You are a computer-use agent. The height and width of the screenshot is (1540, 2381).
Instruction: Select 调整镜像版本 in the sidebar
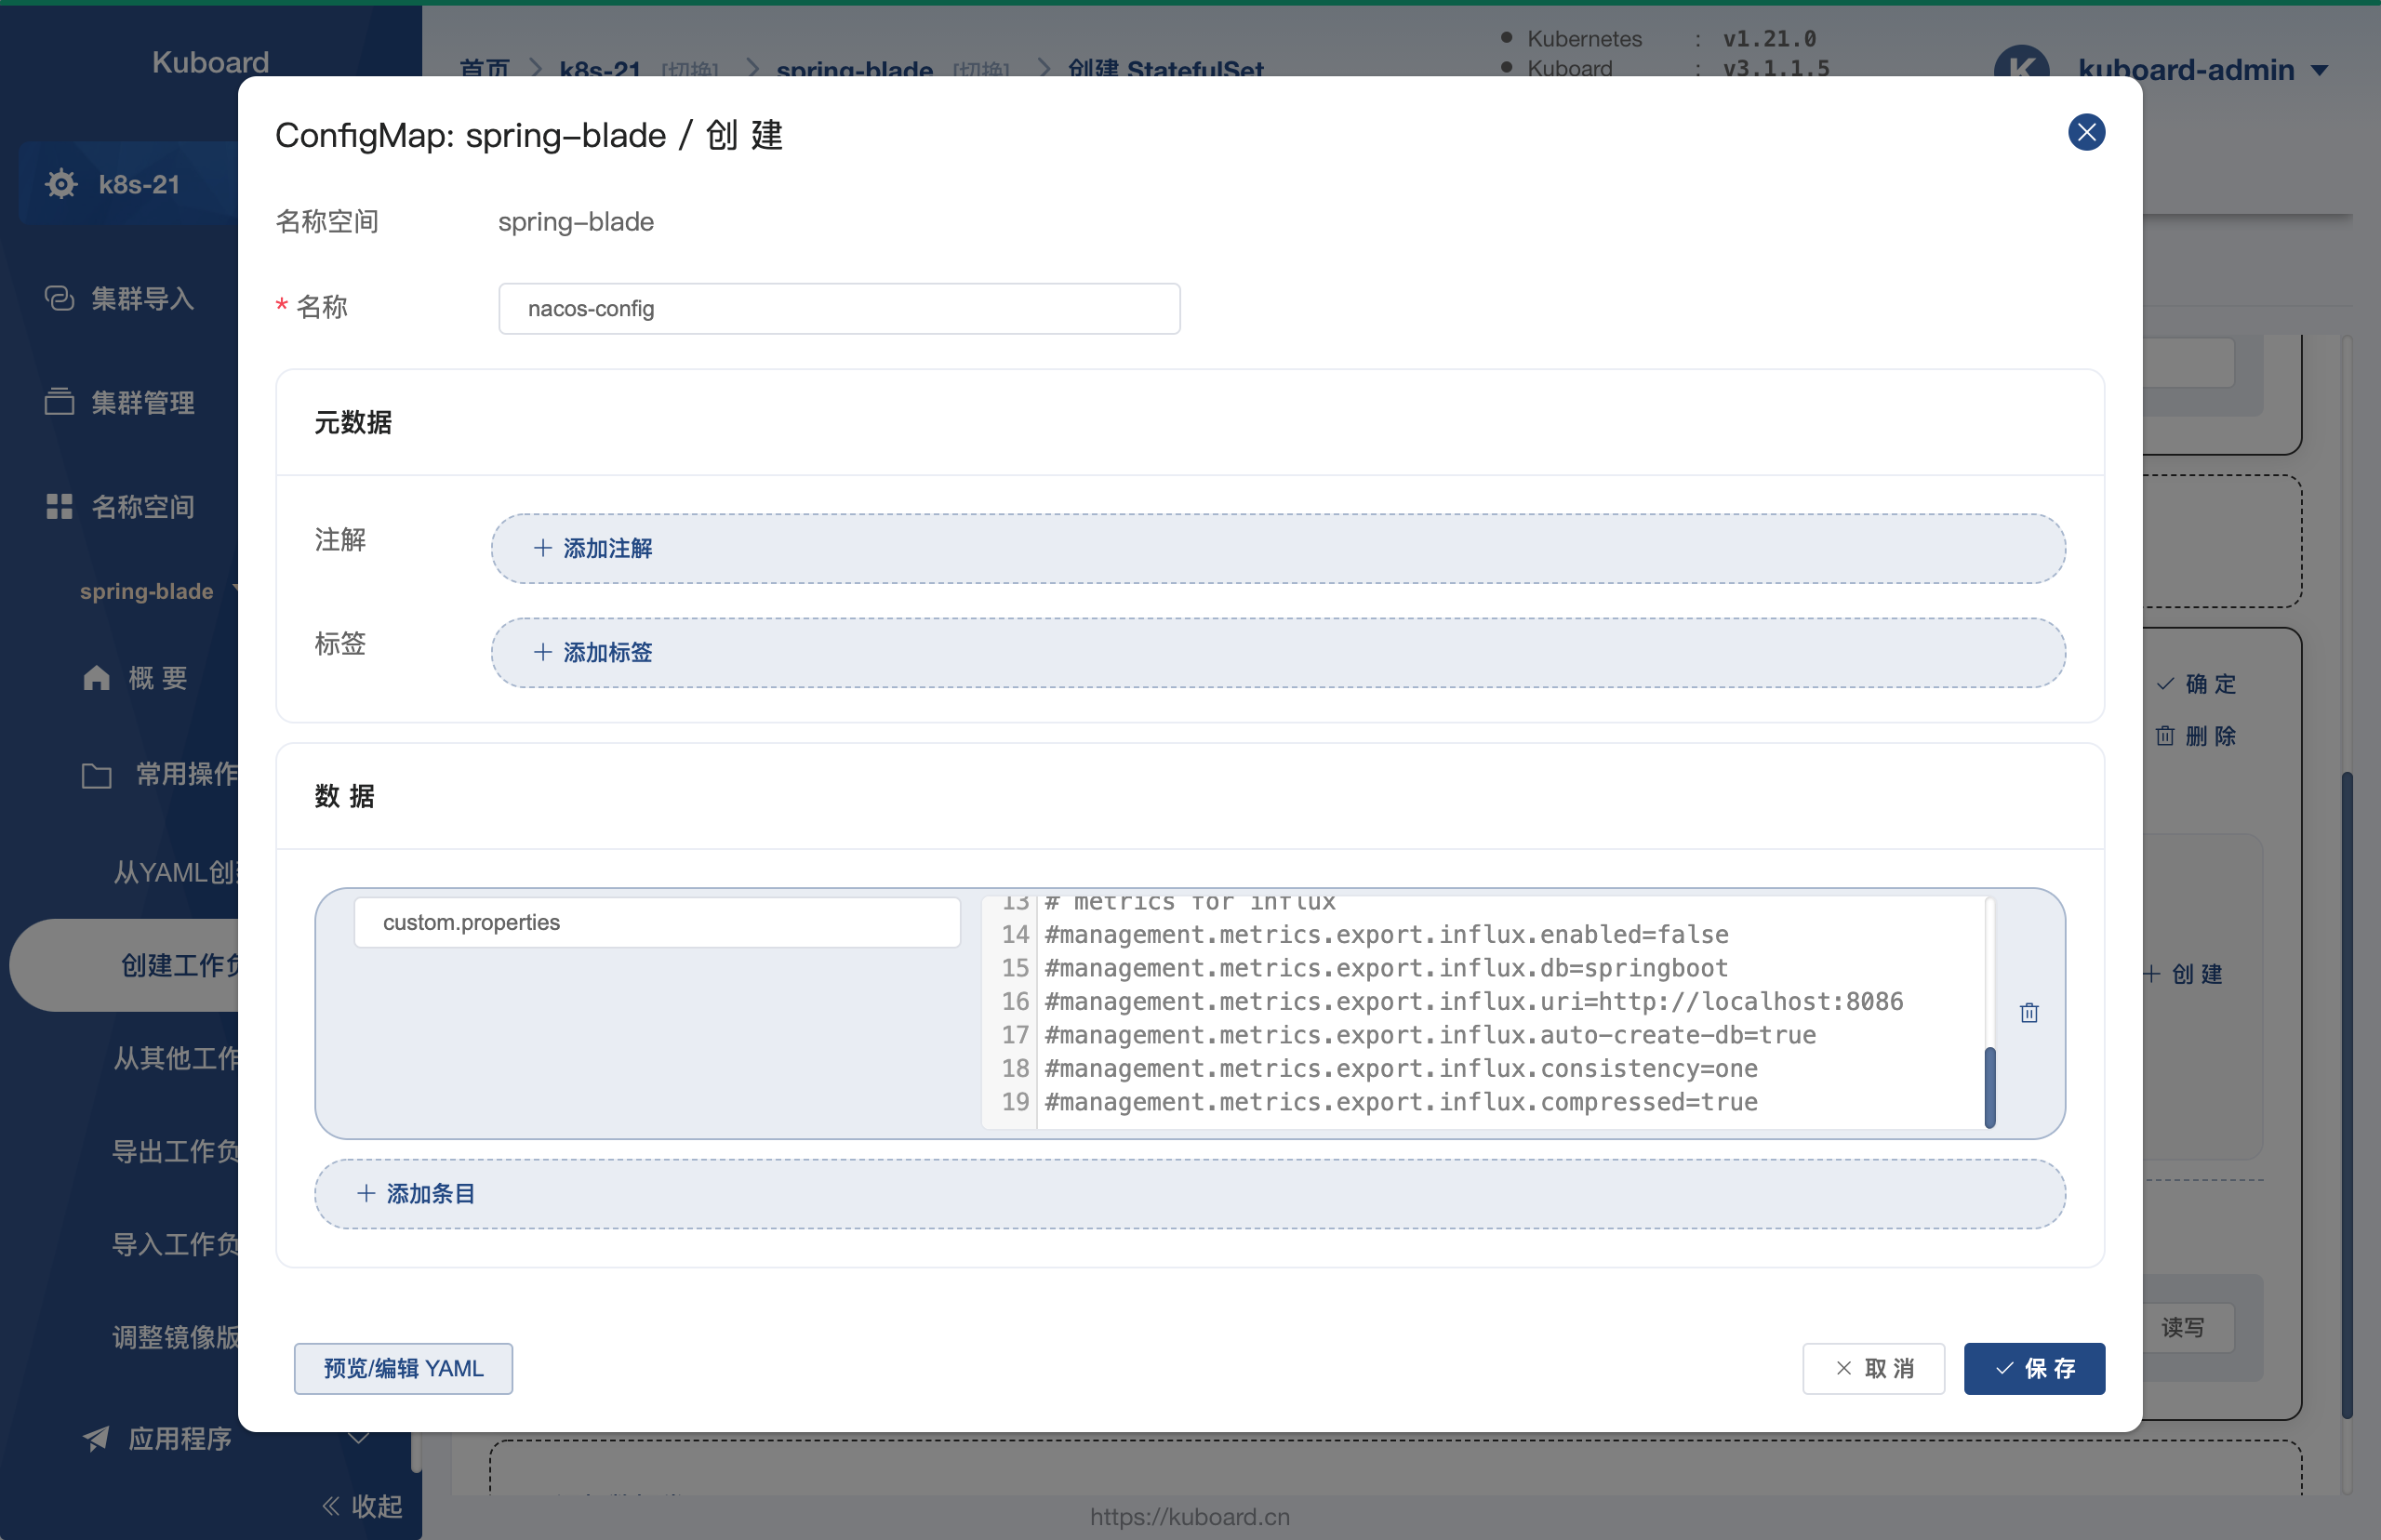point(175,1337)
